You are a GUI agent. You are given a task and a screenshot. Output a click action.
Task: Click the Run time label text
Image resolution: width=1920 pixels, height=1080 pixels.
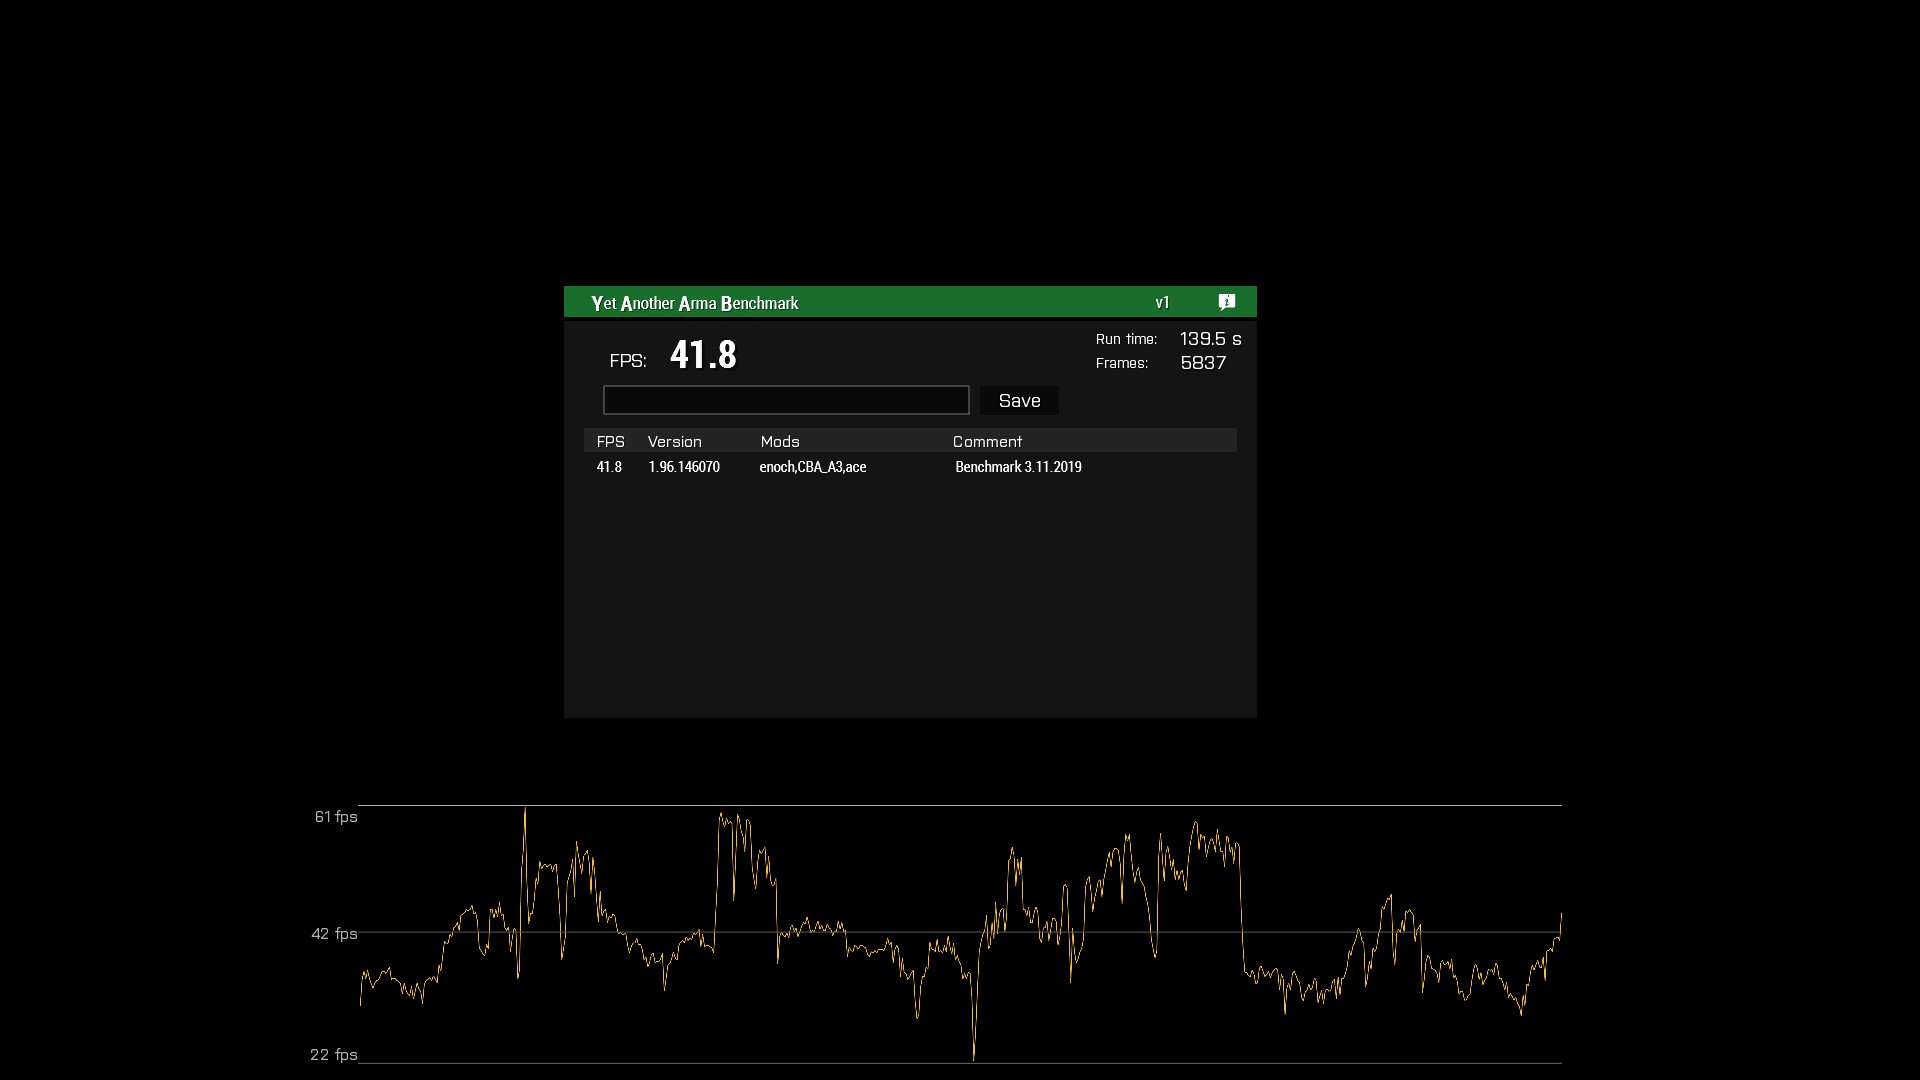pyautogui.click(x=1125, y=339)
